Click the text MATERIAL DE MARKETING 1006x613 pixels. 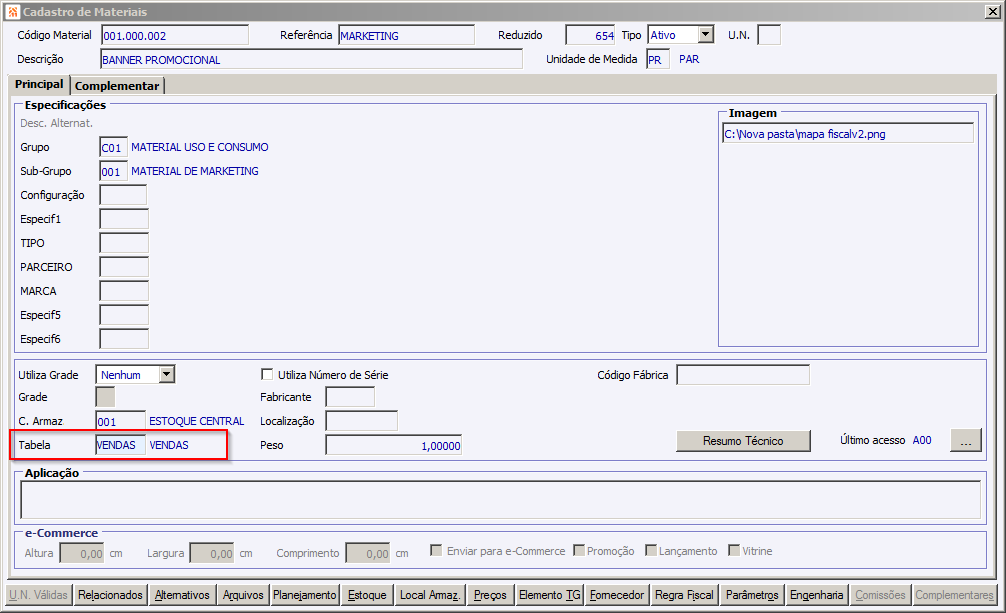click(194, 171)
